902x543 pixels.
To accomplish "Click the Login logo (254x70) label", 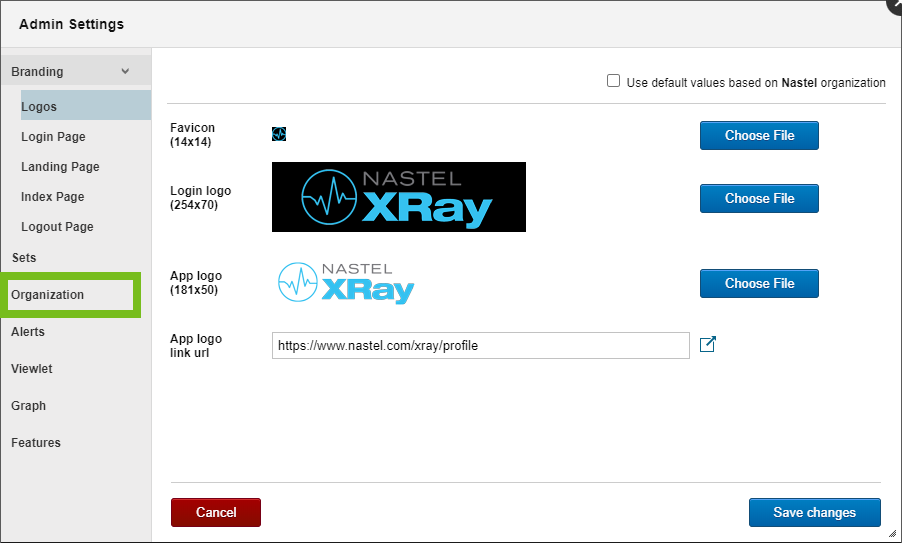I will [200, 197].
